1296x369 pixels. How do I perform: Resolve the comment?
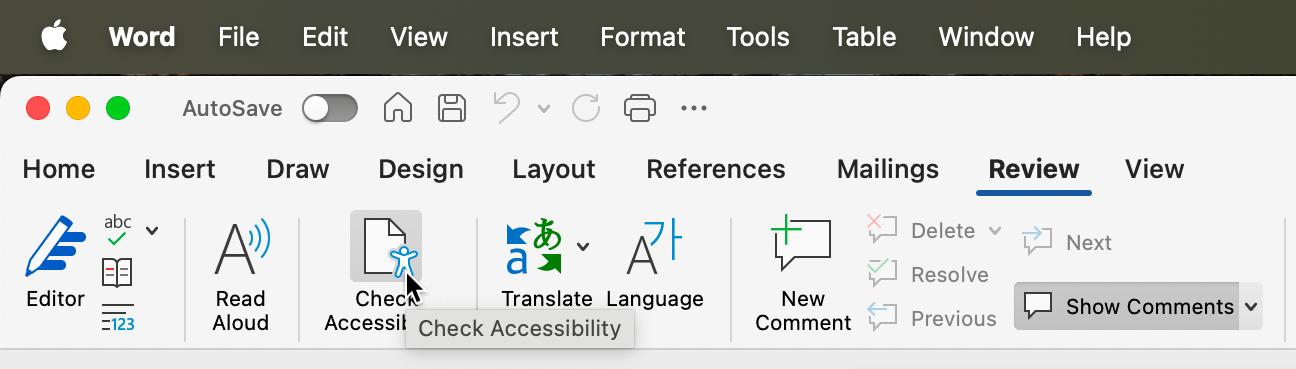click(928, 274)
